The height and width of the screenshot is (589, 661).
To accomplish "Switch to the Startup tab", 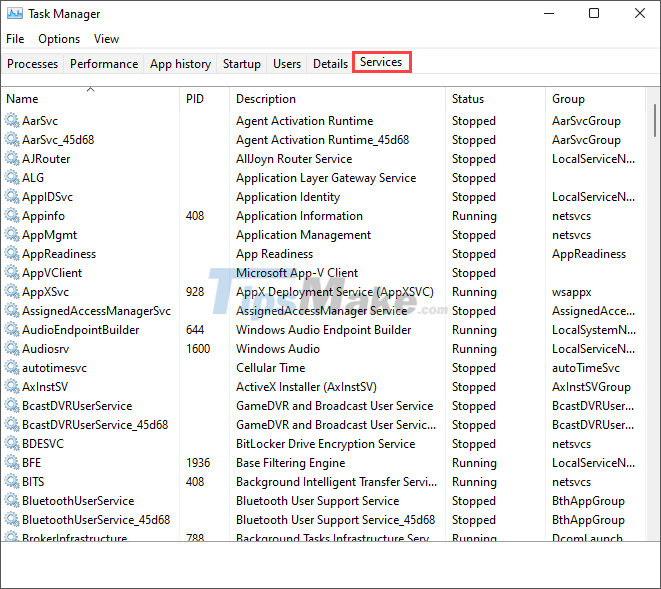I will coord(242,64).
